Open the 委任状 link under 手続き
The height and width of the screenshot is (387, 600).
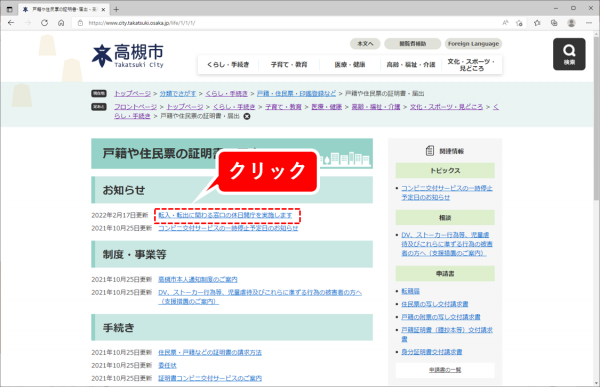tap(167, 366)
